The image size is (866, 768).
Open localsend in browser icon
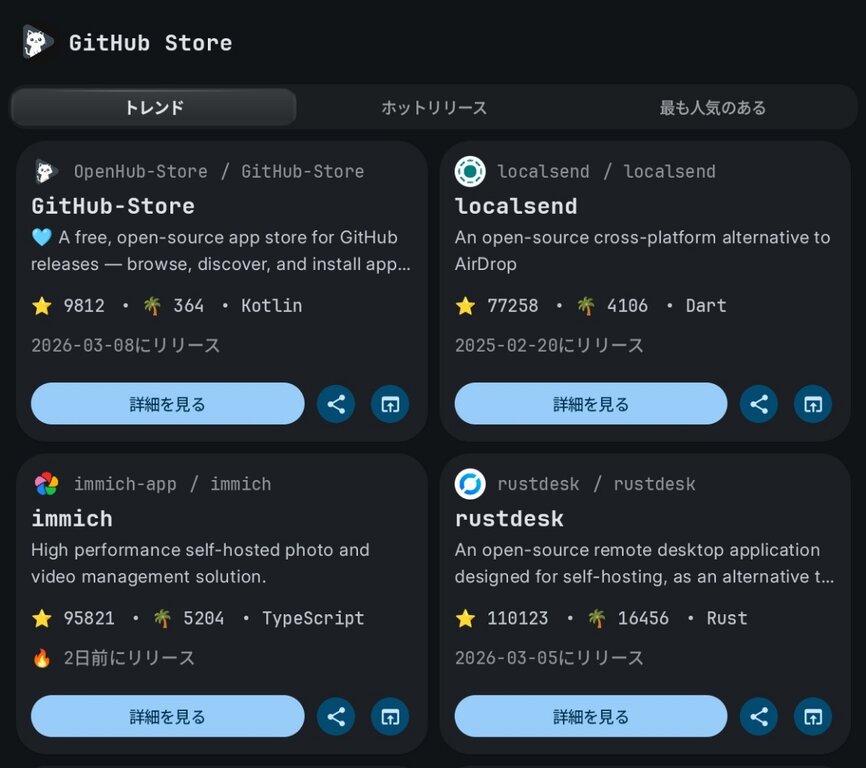(812, 404)
